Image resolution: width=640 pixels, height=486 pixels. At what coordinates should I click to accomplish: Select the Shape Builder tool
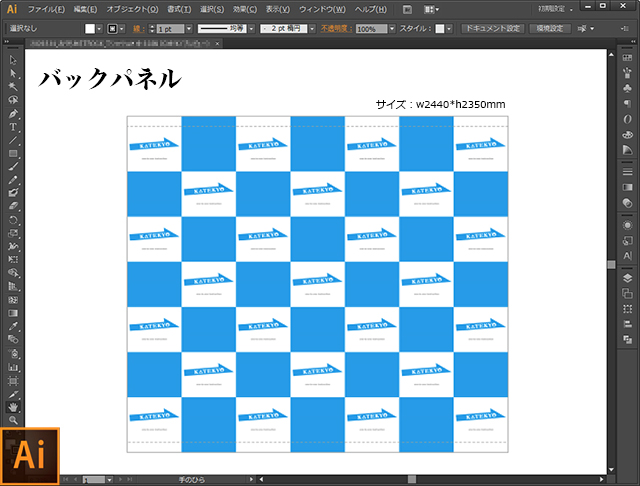click(13, 273)
